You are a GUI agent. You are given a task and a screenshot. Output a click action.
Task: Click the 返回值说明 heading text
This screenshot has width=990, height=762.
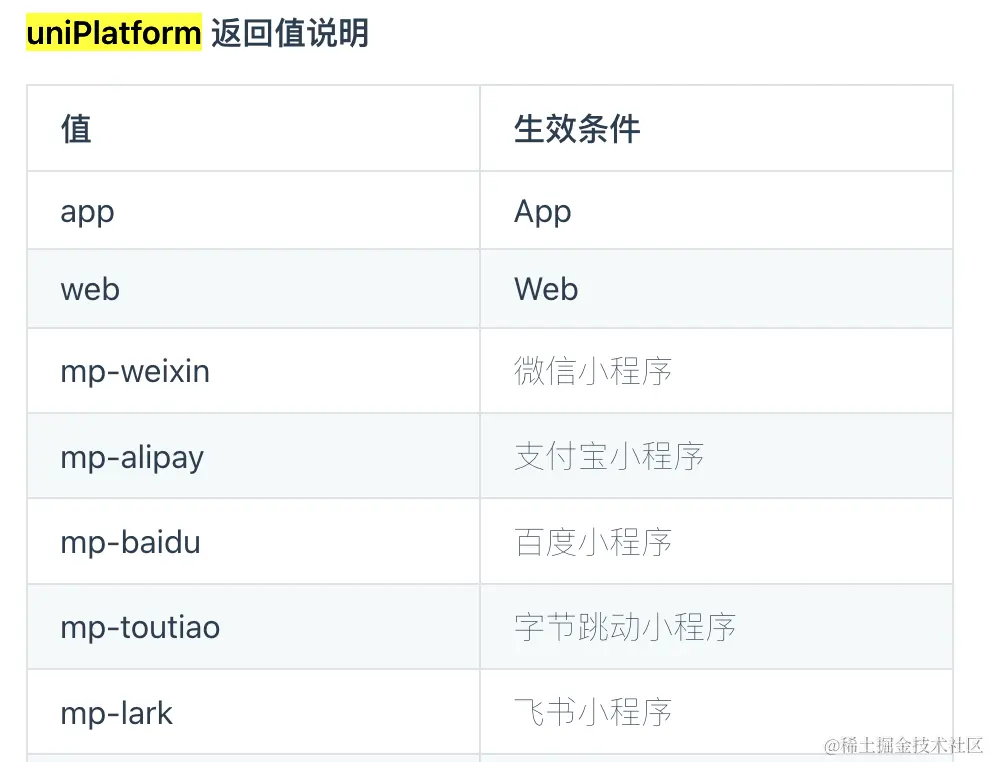pos(290,33)
